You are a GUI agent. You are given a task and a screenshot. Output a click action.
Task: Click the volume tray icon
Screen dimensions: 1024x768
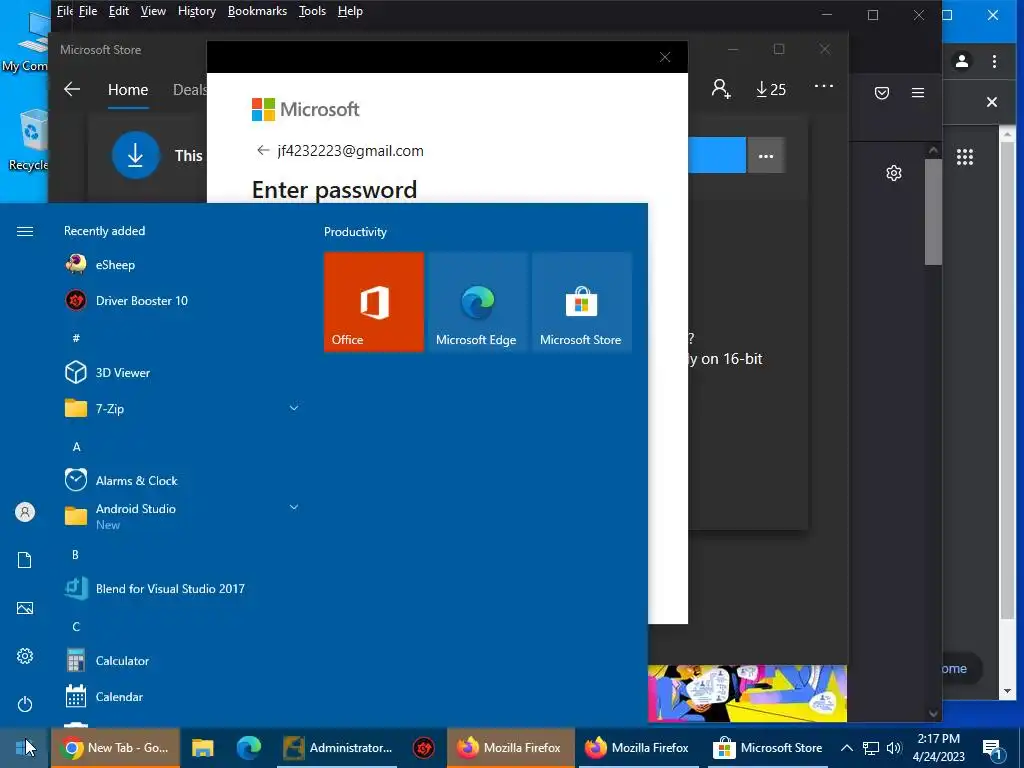click(x=894, y=748)
